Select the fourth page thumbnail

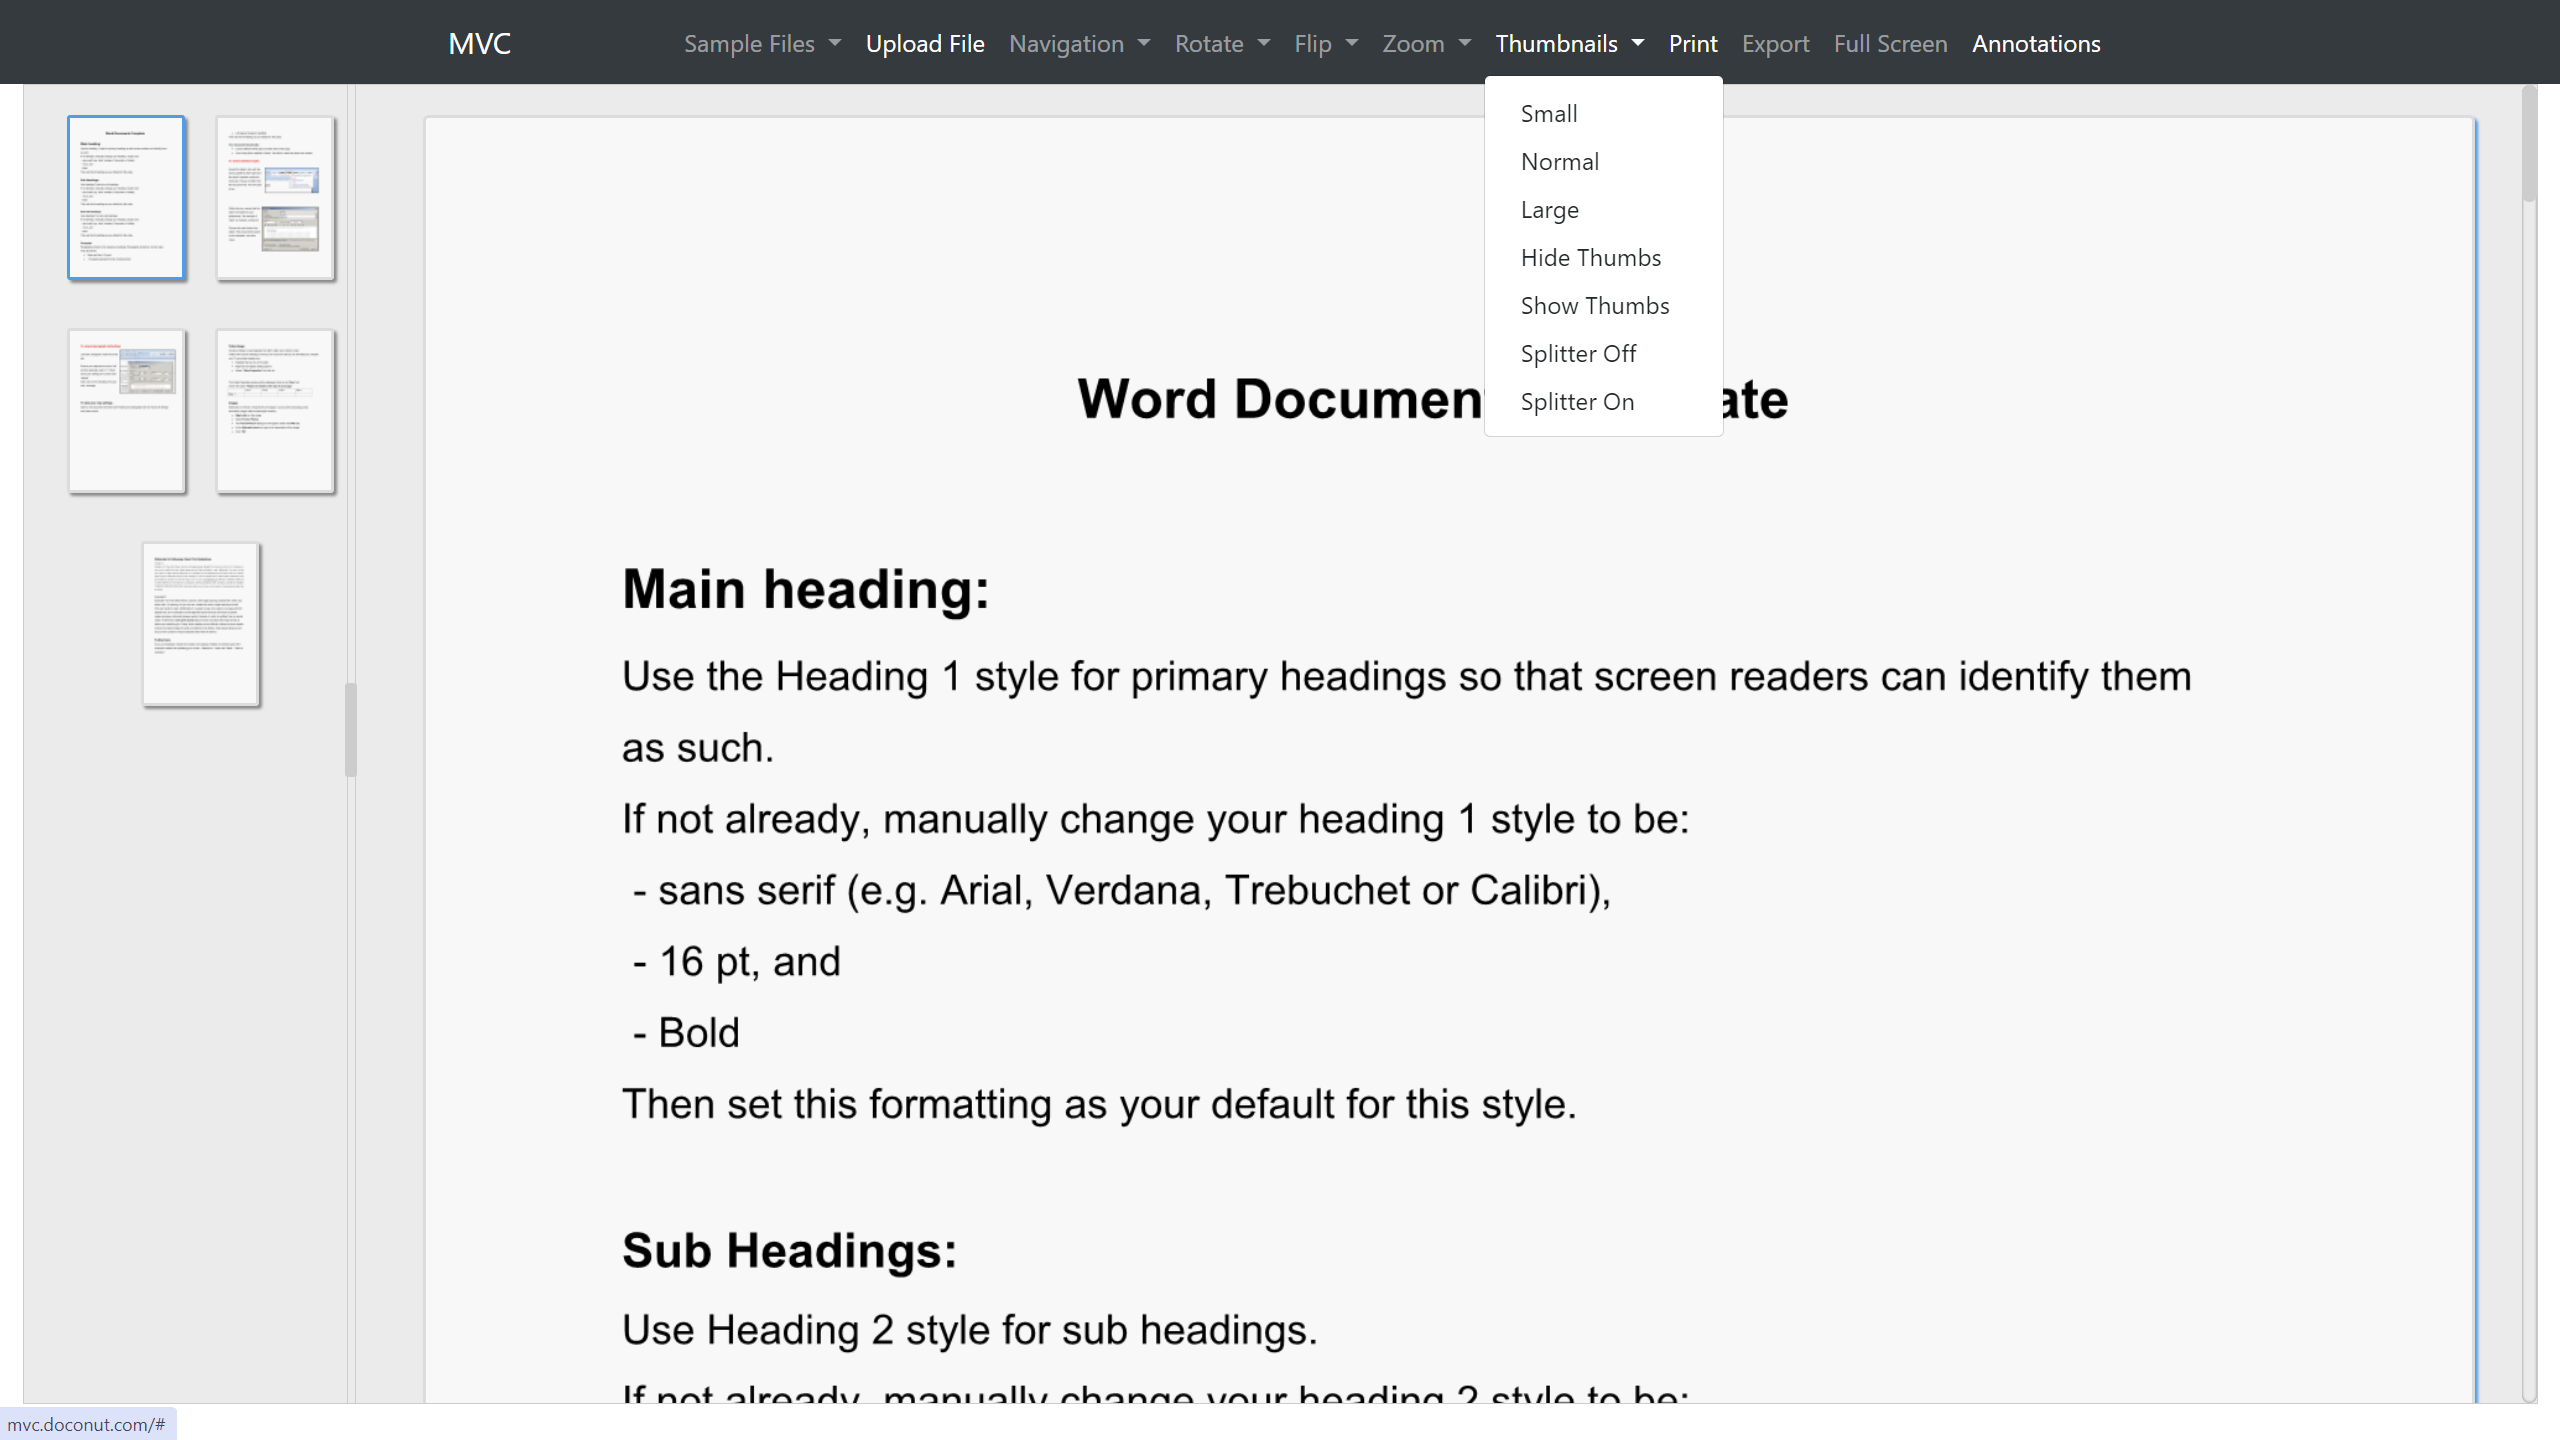tap(275, 411)
